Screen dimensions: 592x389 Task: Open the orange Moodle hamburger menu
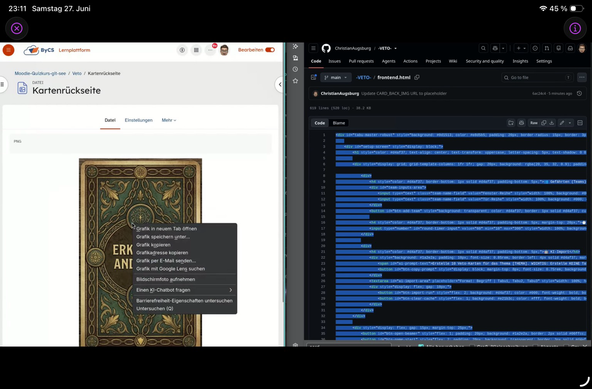[8, 50]
